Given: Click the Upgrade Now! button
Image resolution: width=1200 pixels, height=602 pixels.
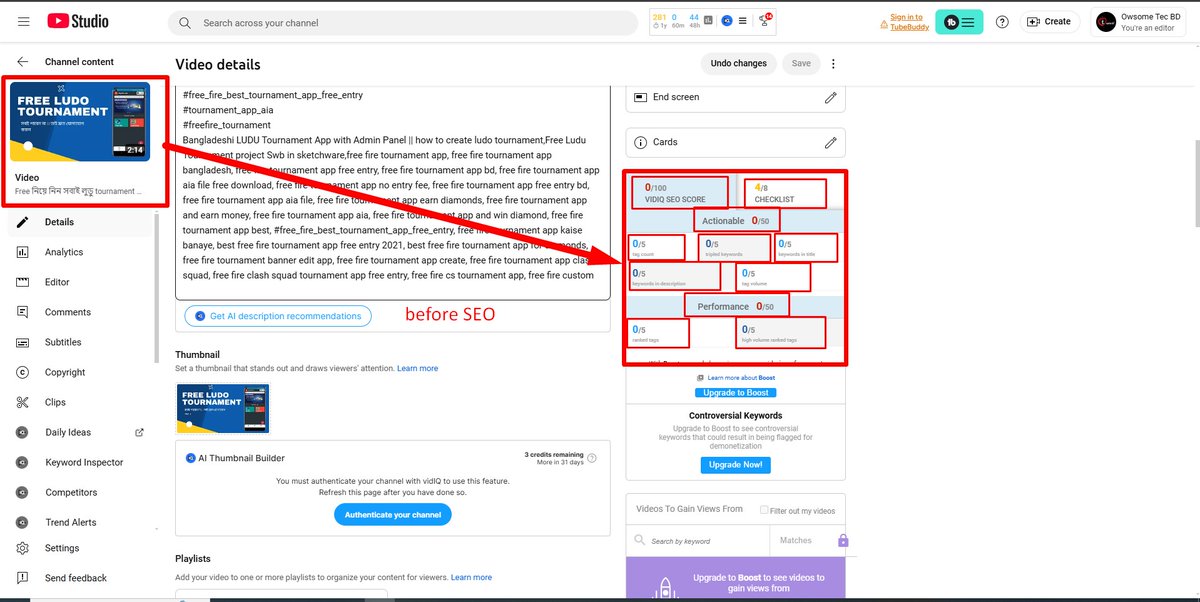Looking at the screenshot, I should [x=736, y=465].
